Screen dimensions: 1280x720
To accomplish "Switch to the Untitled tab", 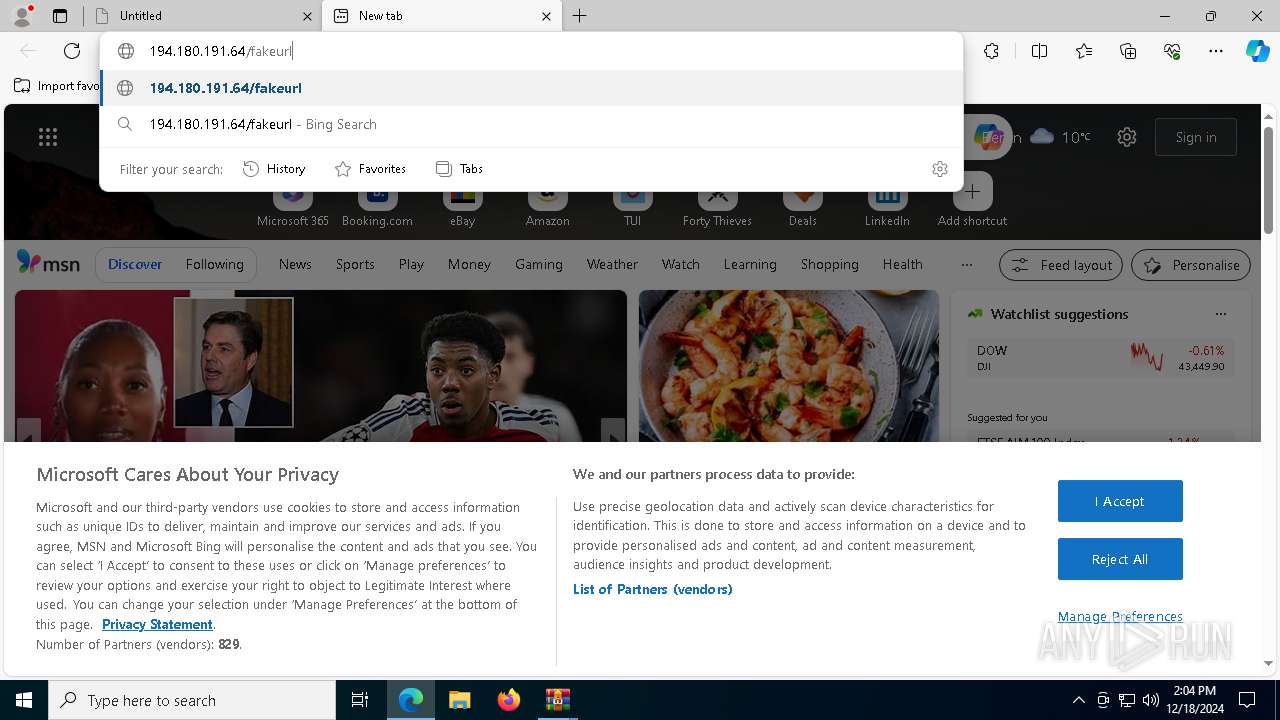I will tap(200, 16).
